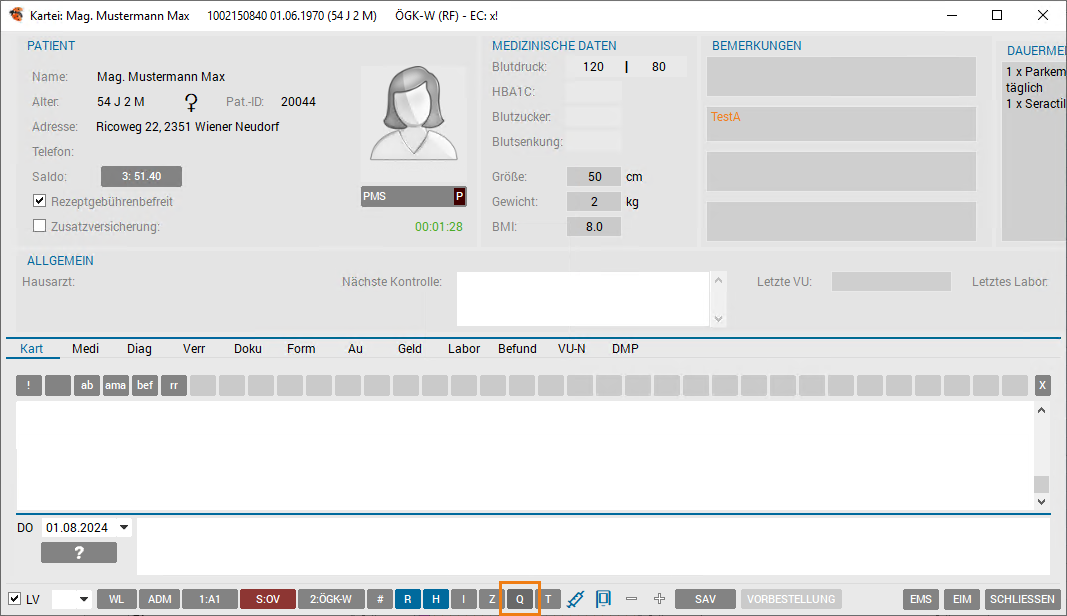This screenshot has width=1067, height=616.
Task: Click the female gender symbol icon
Action: [191, 102]
